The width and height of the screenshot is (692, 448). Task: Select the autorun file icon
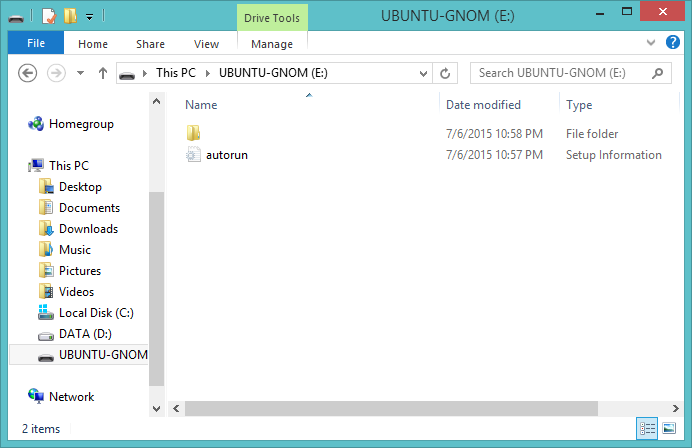coord(193,154)
